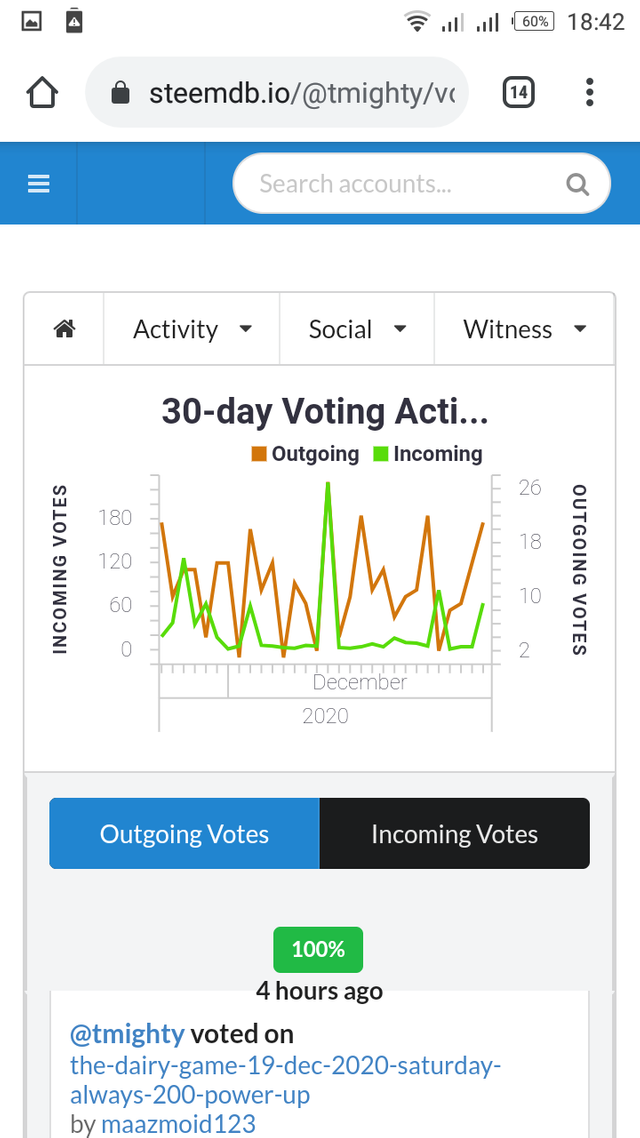Open the @tmighty account link
Image resolution: width=640 pixels, height=1138 pixels.
tap(127, 1034)
